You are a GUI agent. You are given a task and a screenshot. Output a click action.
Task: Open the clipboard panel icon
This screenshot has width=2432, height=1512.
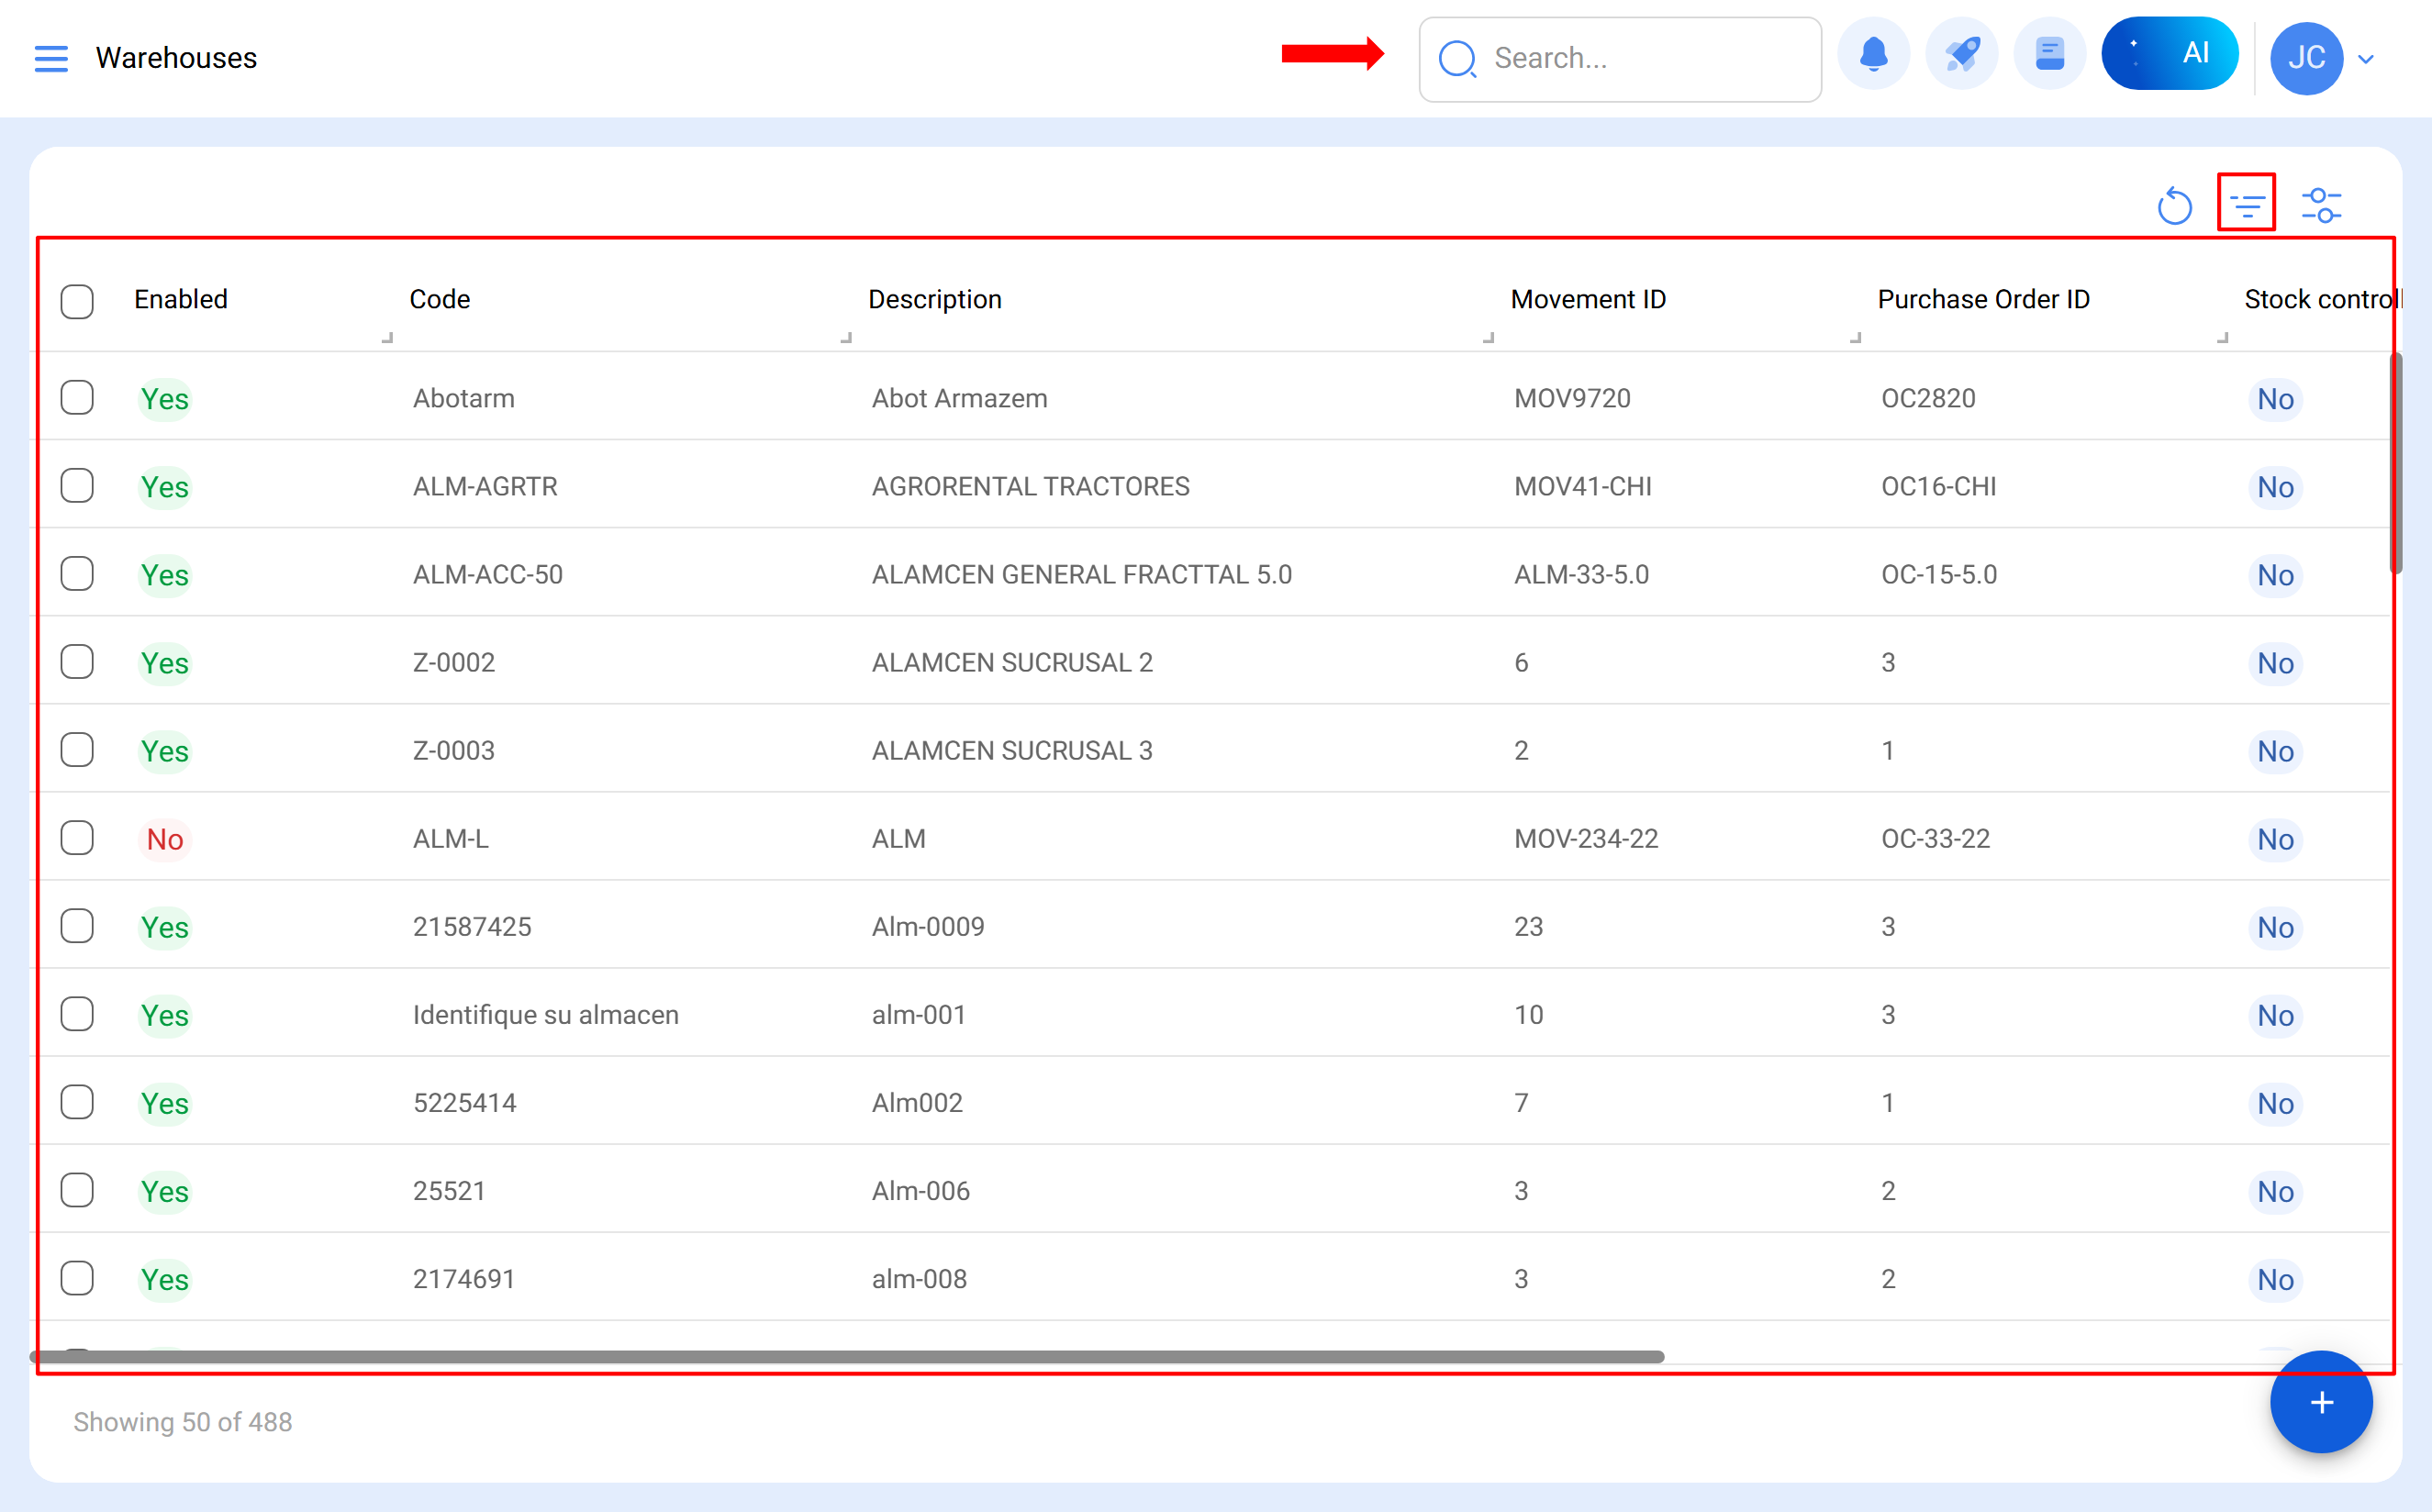click(x=2050, y=55)
